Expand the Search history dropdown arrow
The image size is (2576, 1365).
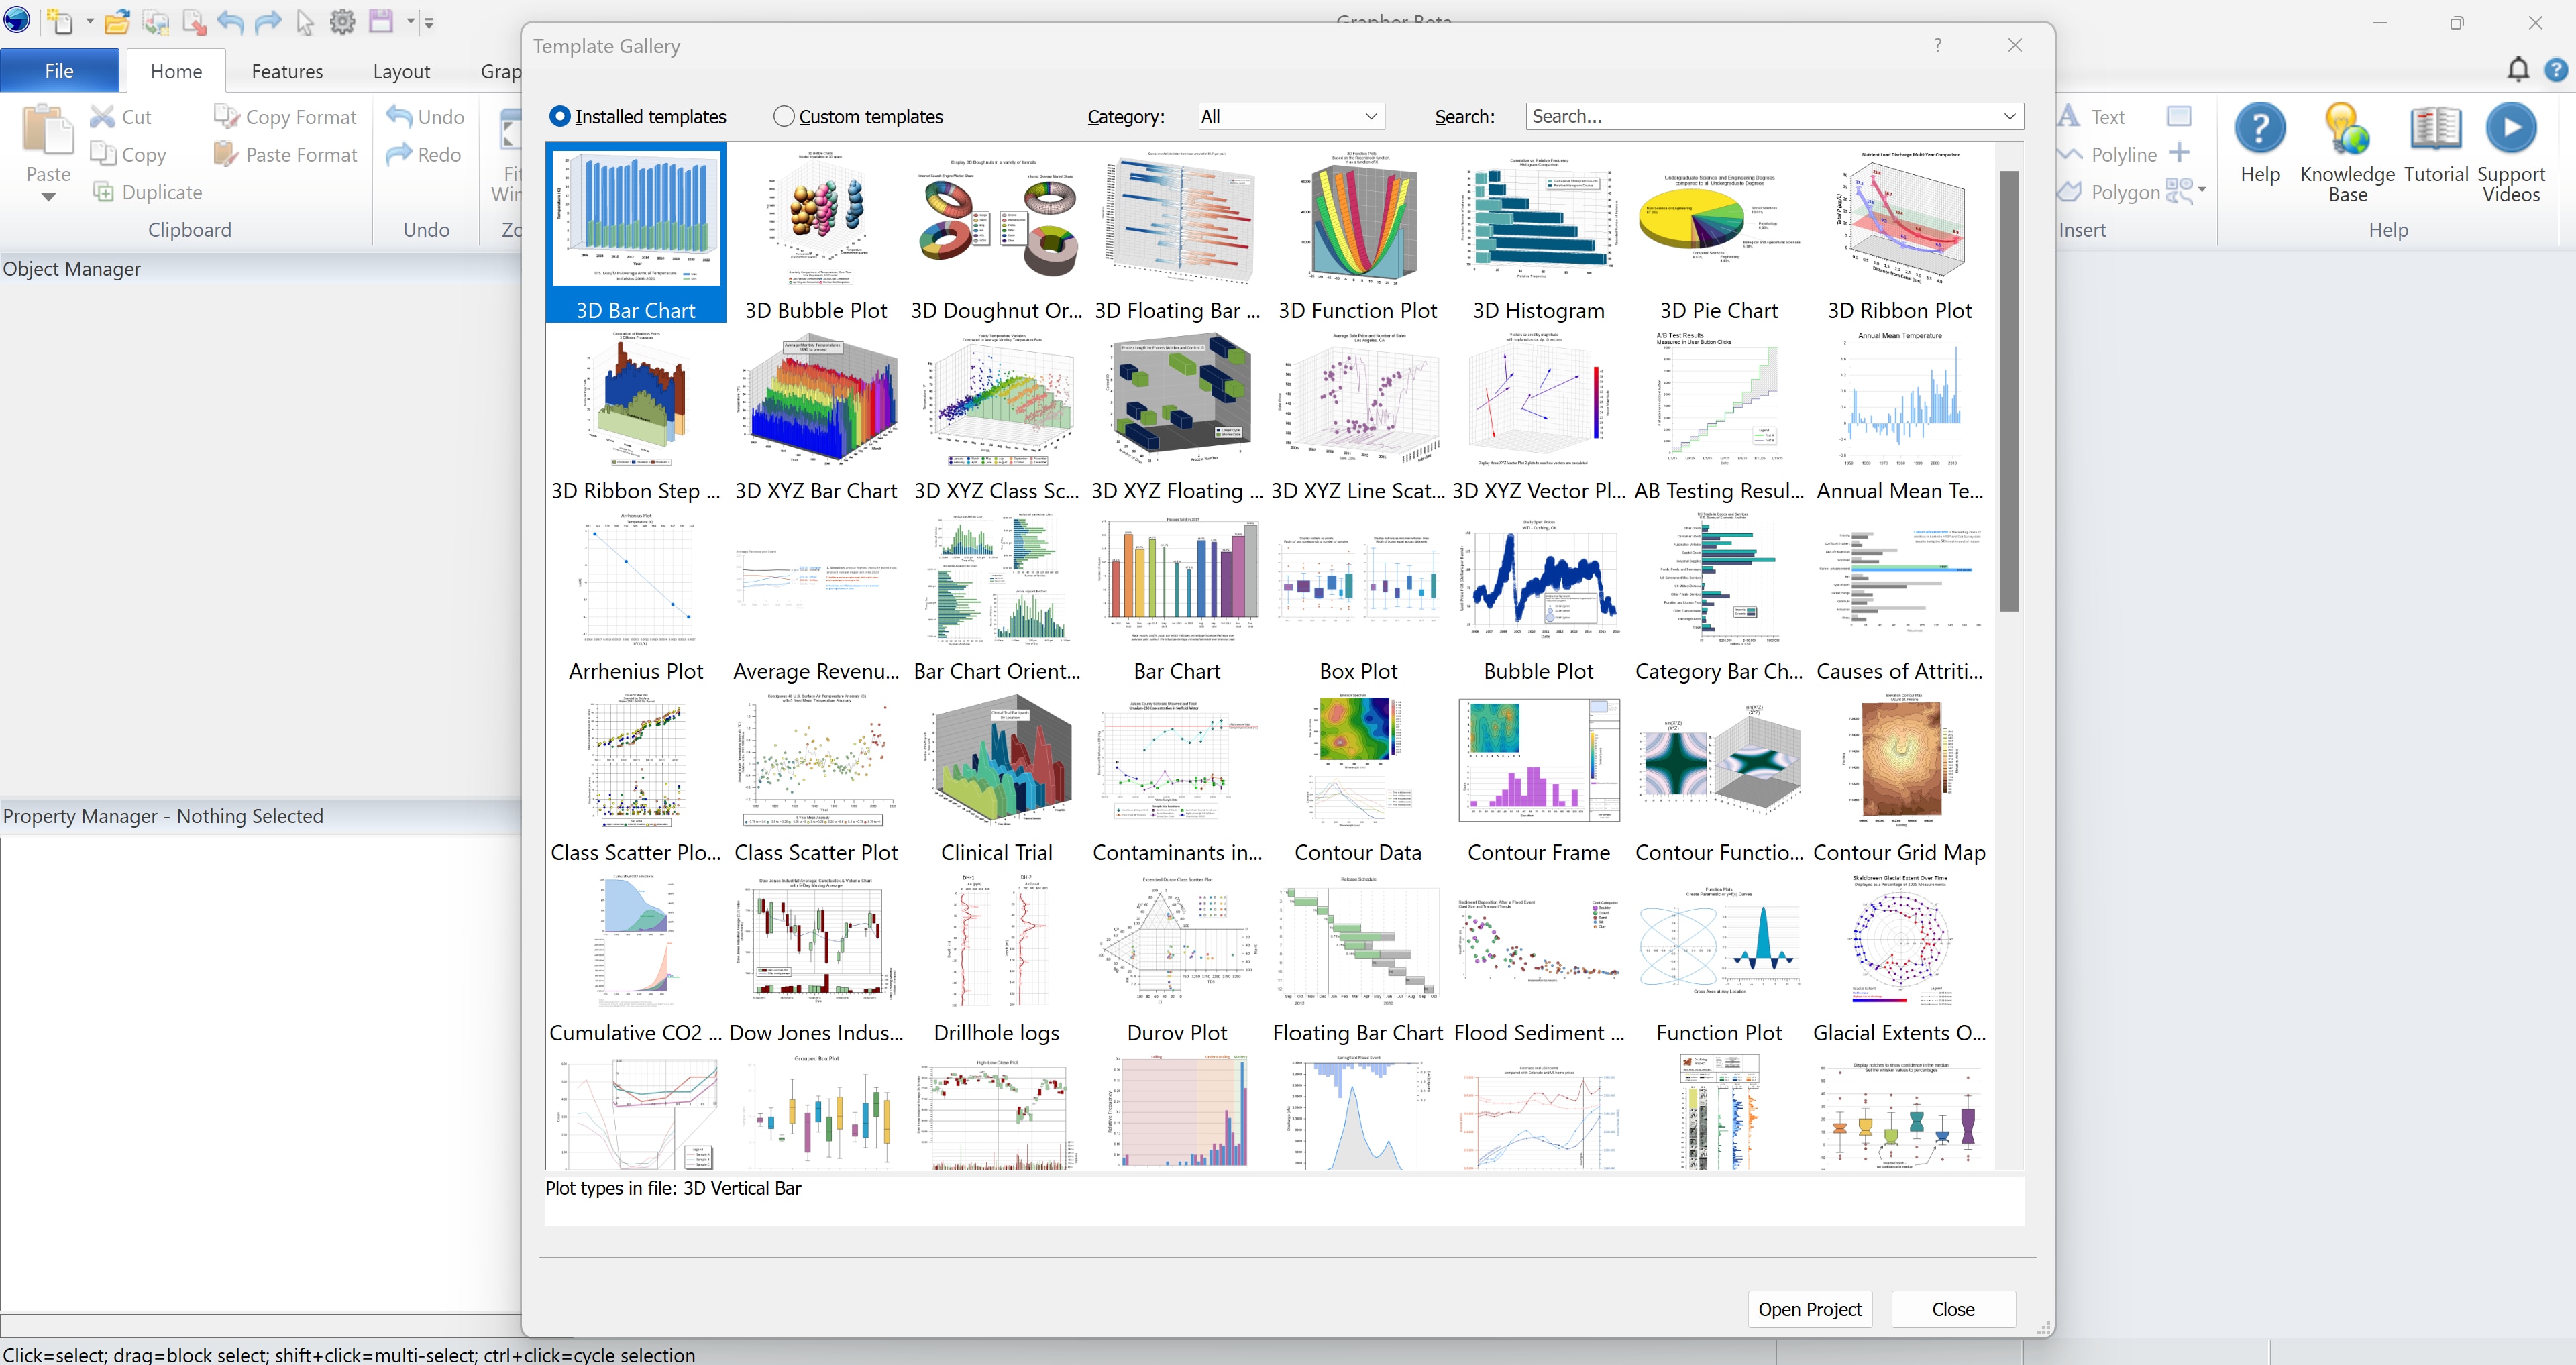(x=2009, y=117)
